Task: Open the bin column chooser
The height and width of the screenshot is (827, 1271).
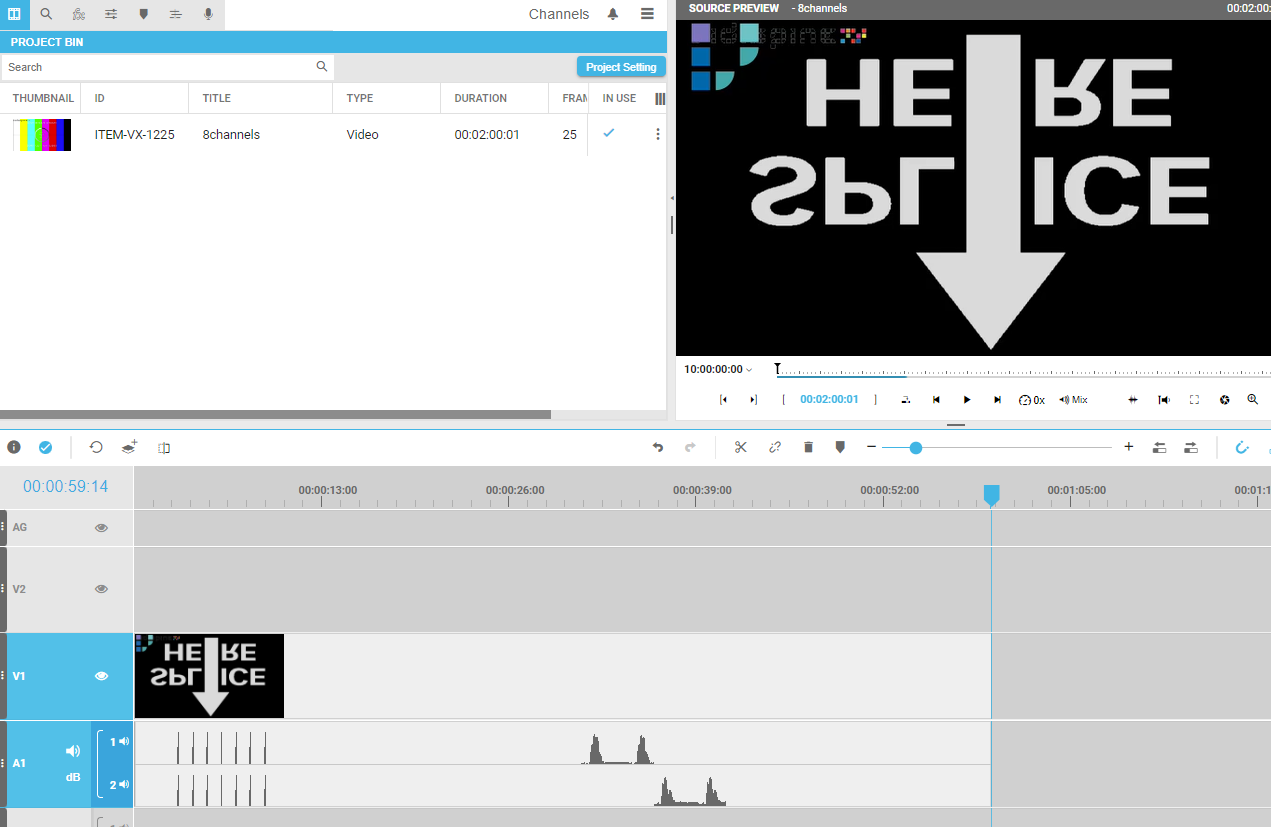Action: coord(659,98)
